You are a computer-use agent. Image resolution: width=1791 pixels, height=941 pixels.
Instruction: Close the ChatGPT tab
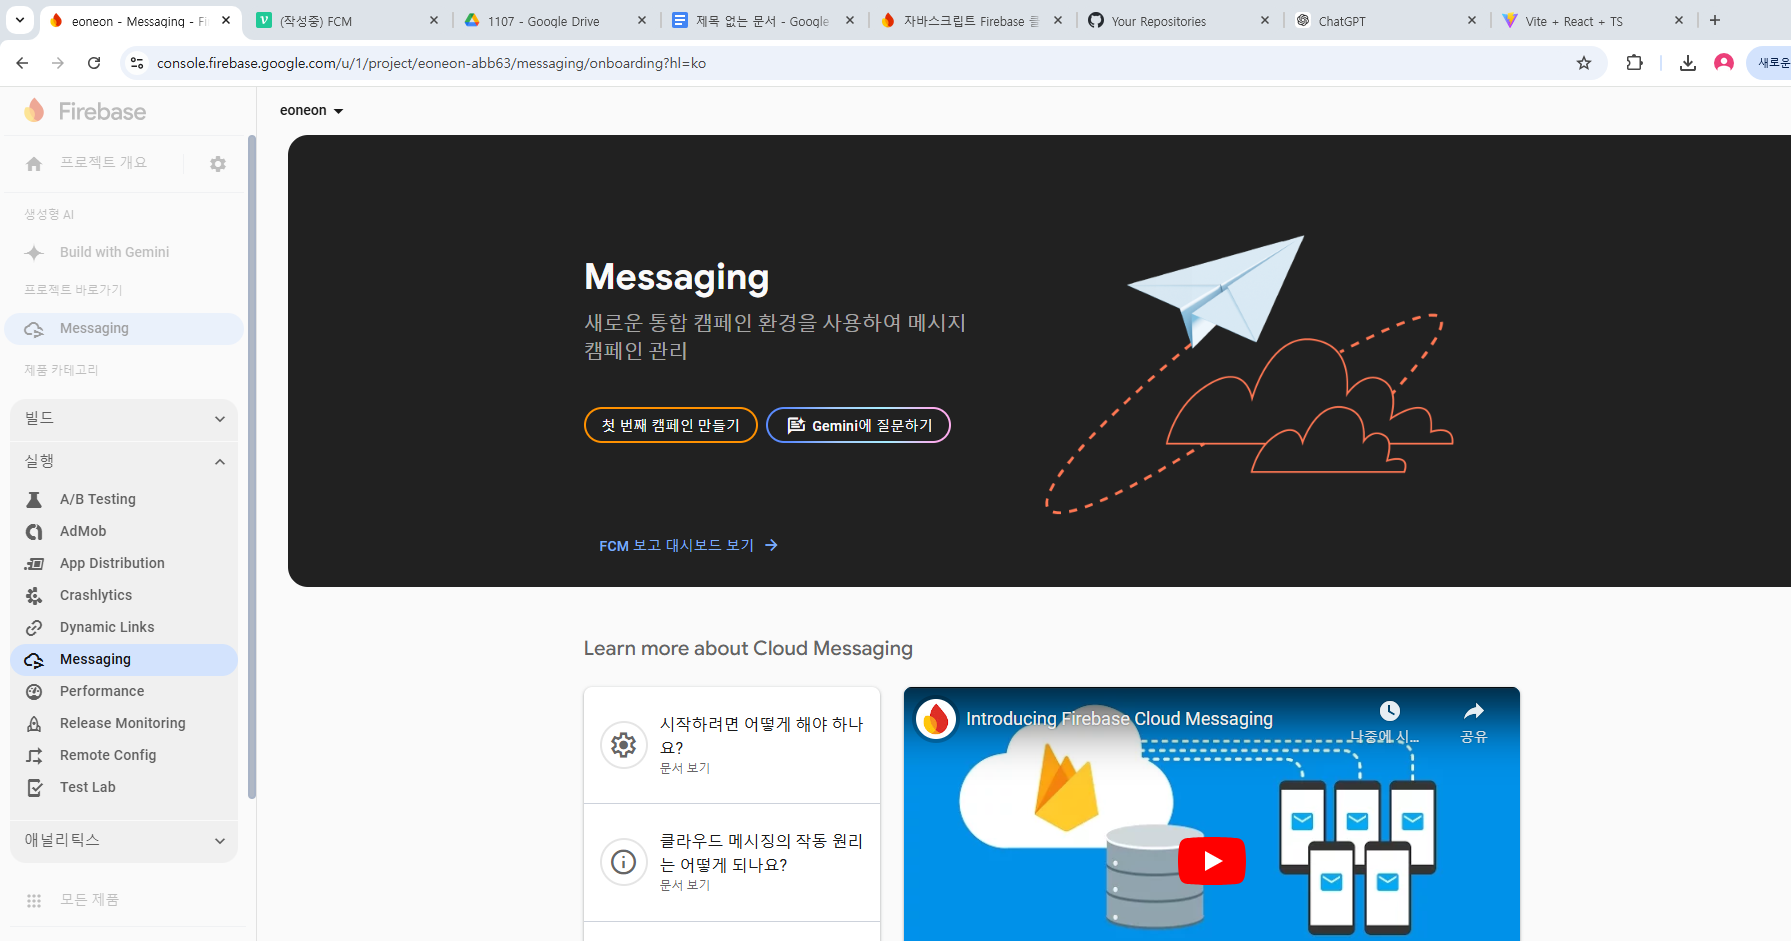[x=1472, y=20]
